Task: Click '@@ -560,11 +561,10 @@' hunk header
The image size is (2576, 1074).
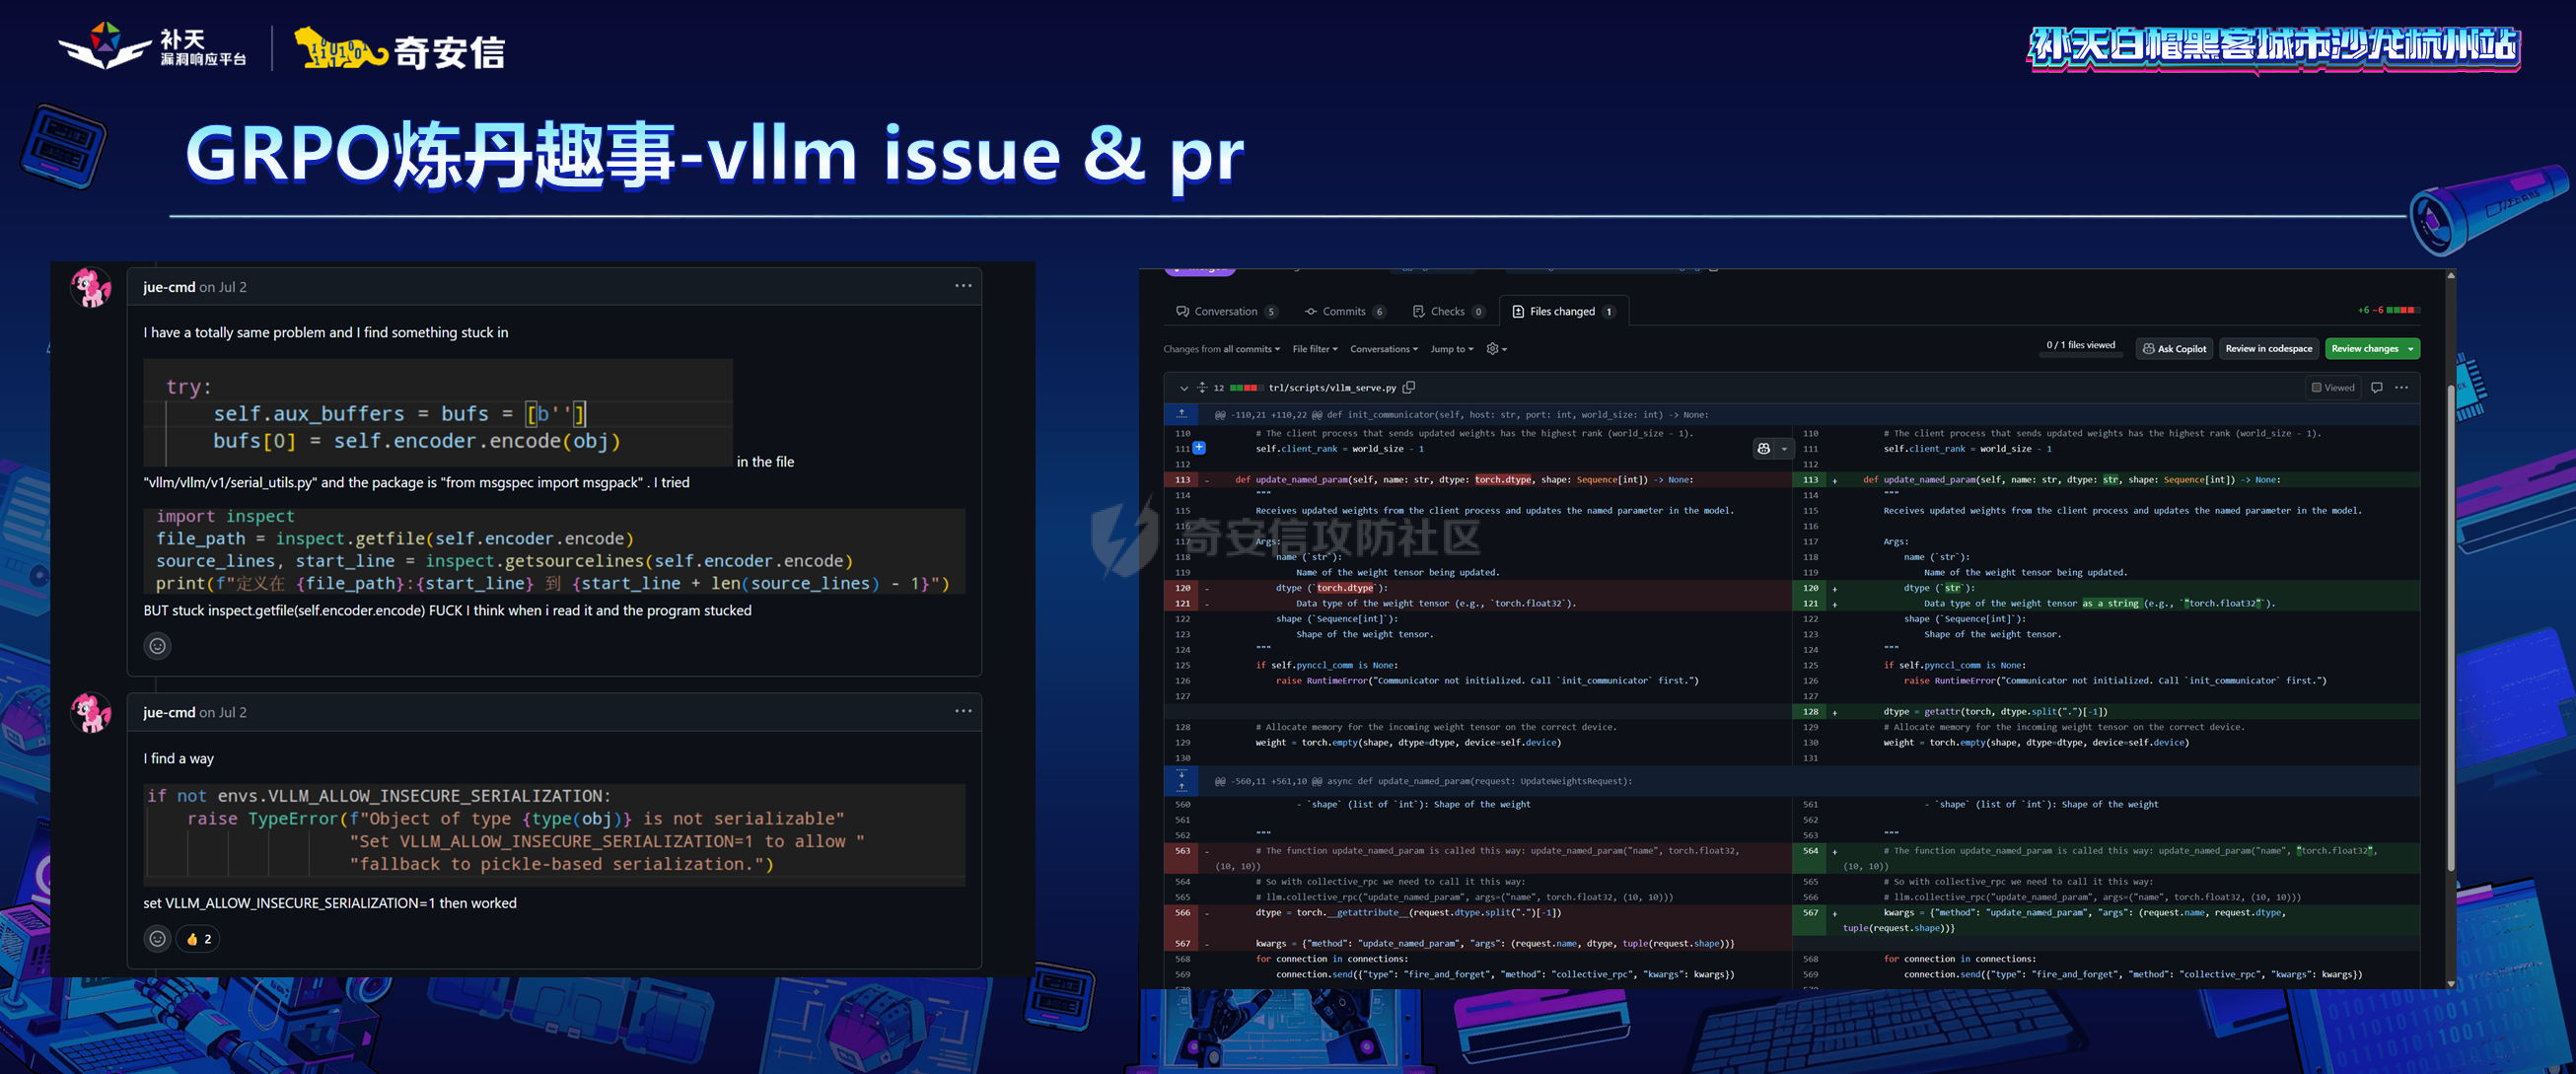Action: click(1423, 781)
